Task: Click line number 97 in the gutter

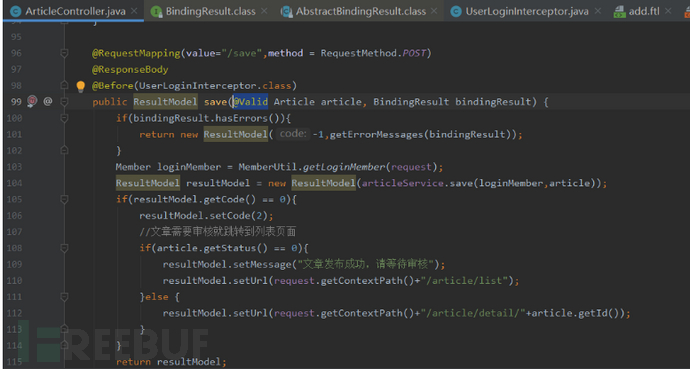Action: click(16, 69)
